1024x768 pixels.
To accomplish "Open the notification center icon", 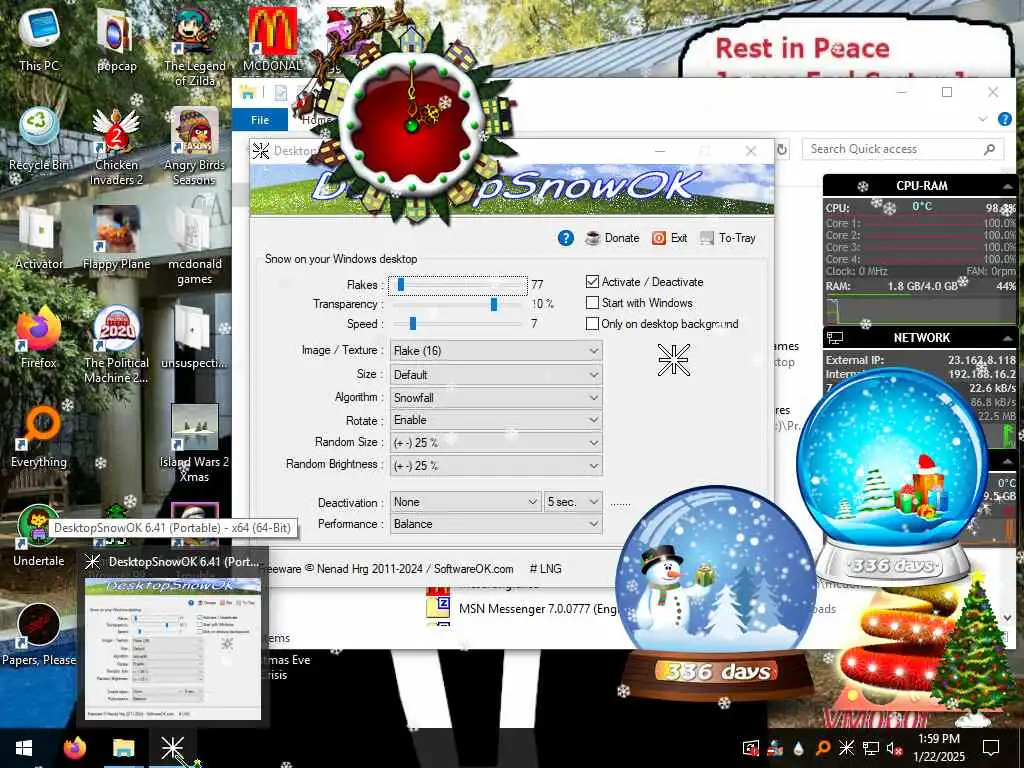I will tap(991, 748).
